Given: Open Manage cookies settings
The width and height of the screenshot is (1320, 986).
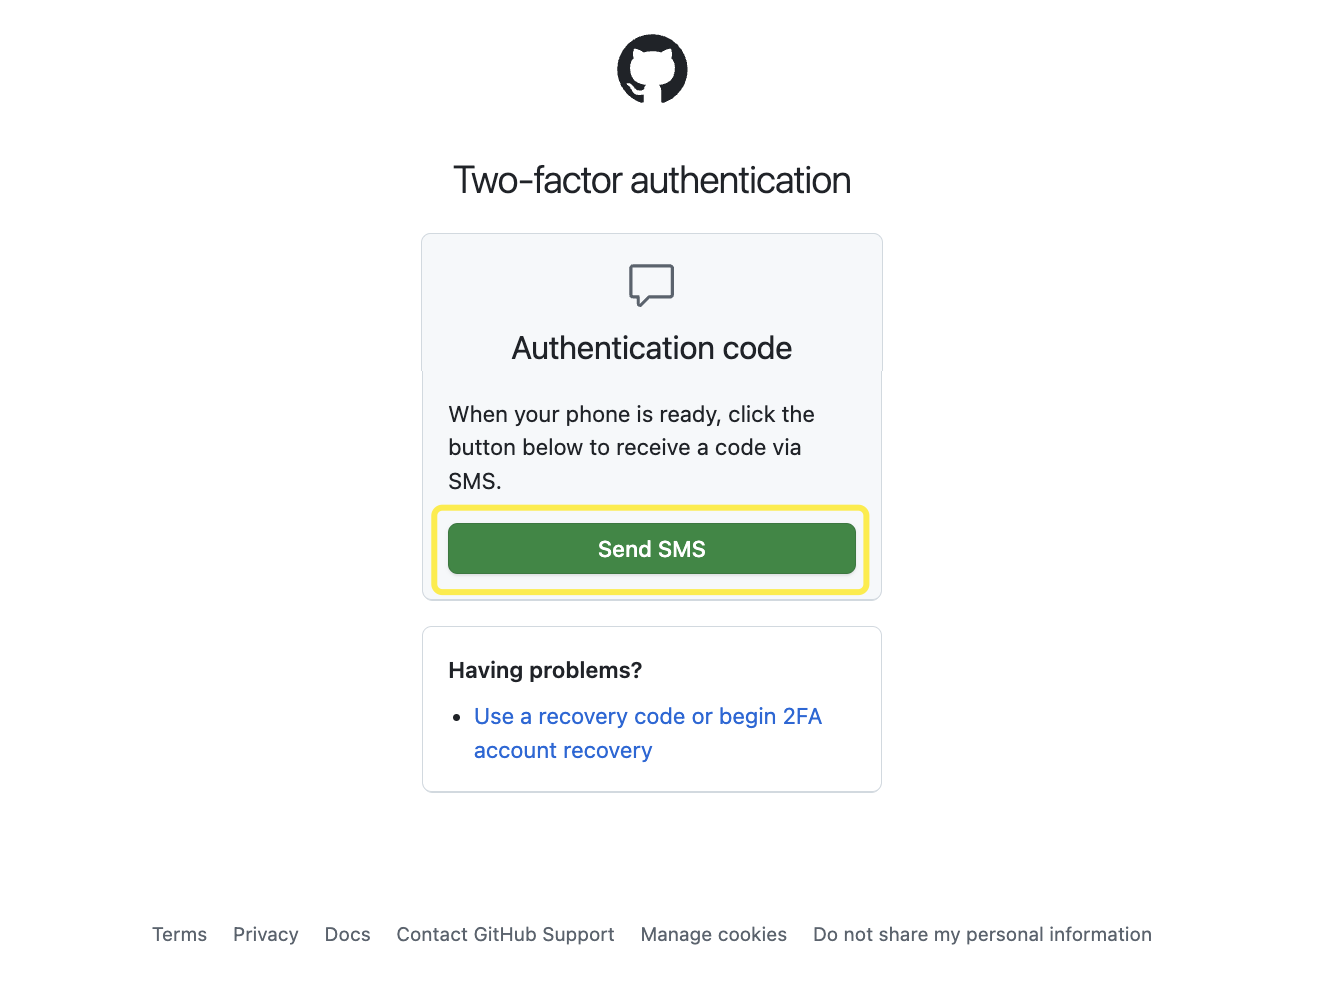Looking at the screenshot, I should click(x=713, y=934).
